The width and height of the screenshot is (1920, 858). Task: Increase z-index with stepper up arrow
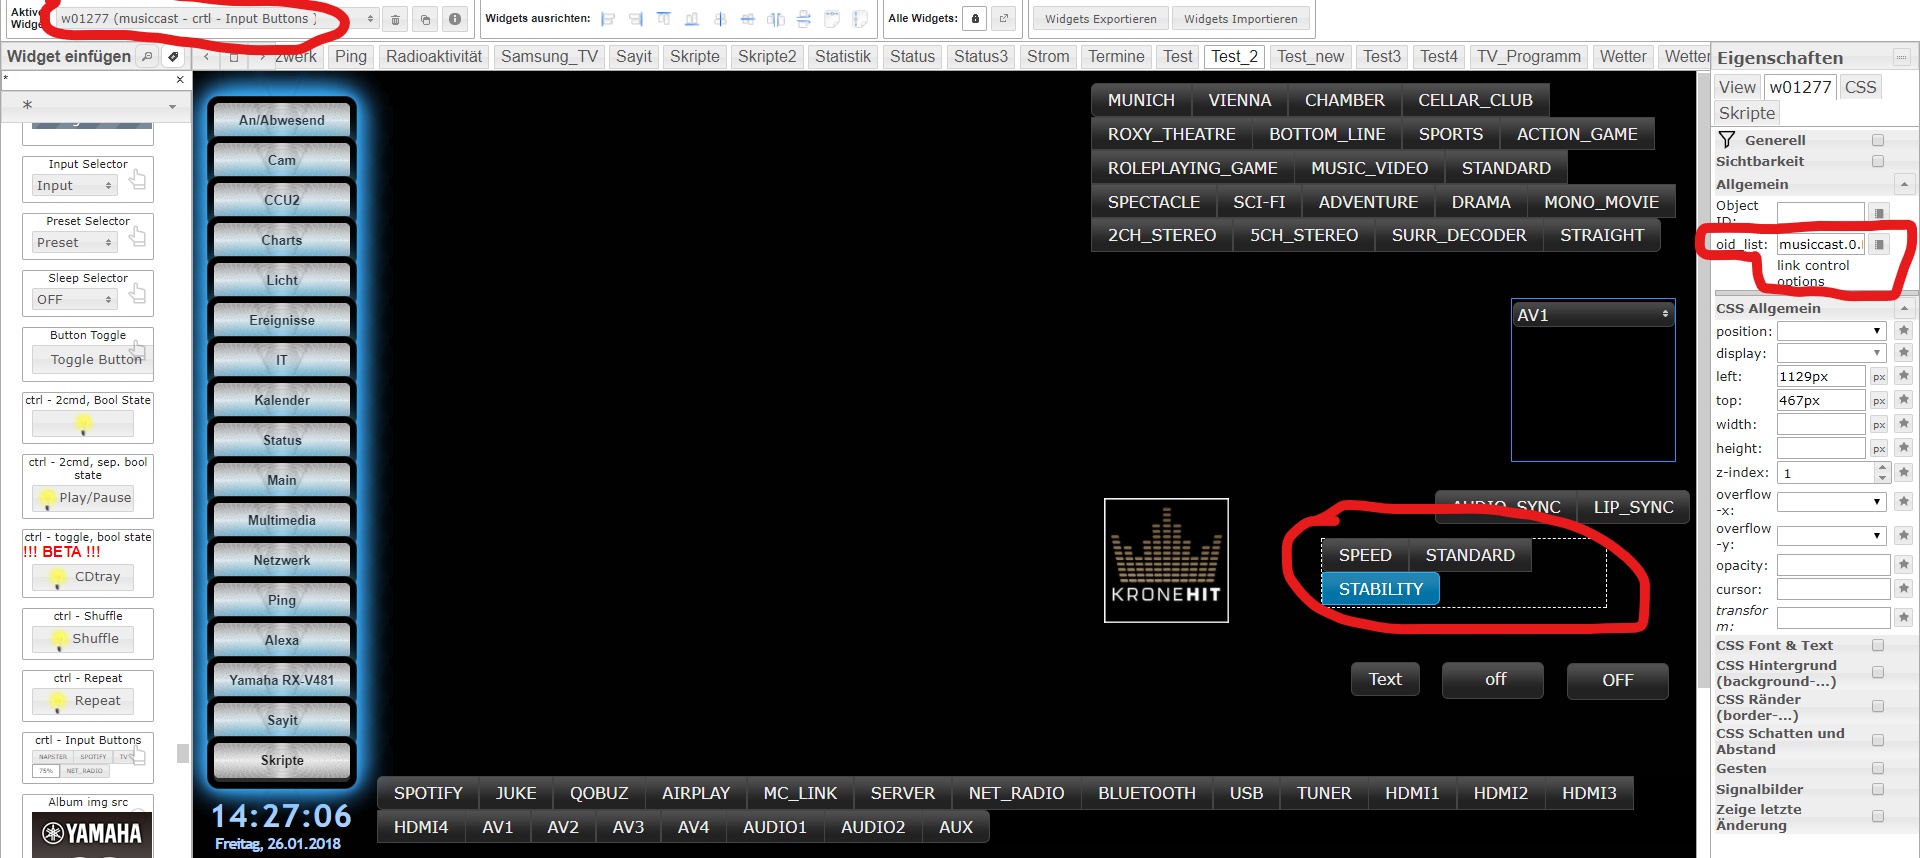[1881, 467]
